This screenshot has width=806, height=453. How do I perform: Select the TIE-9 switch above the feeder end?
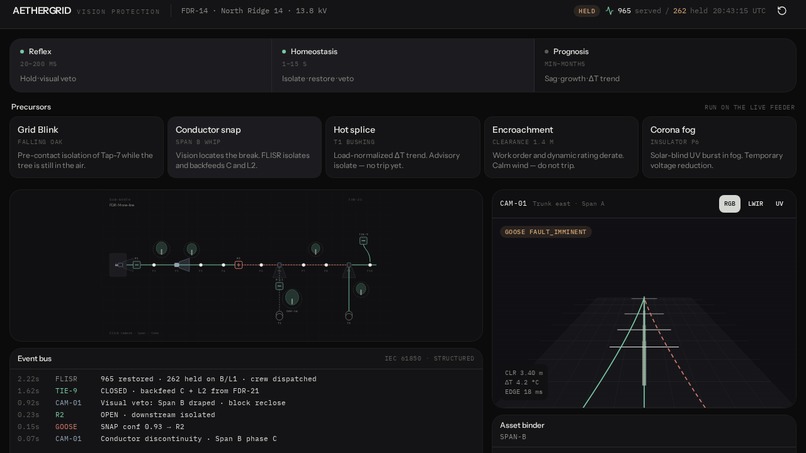pyautogui.click(x=363, y=241)
